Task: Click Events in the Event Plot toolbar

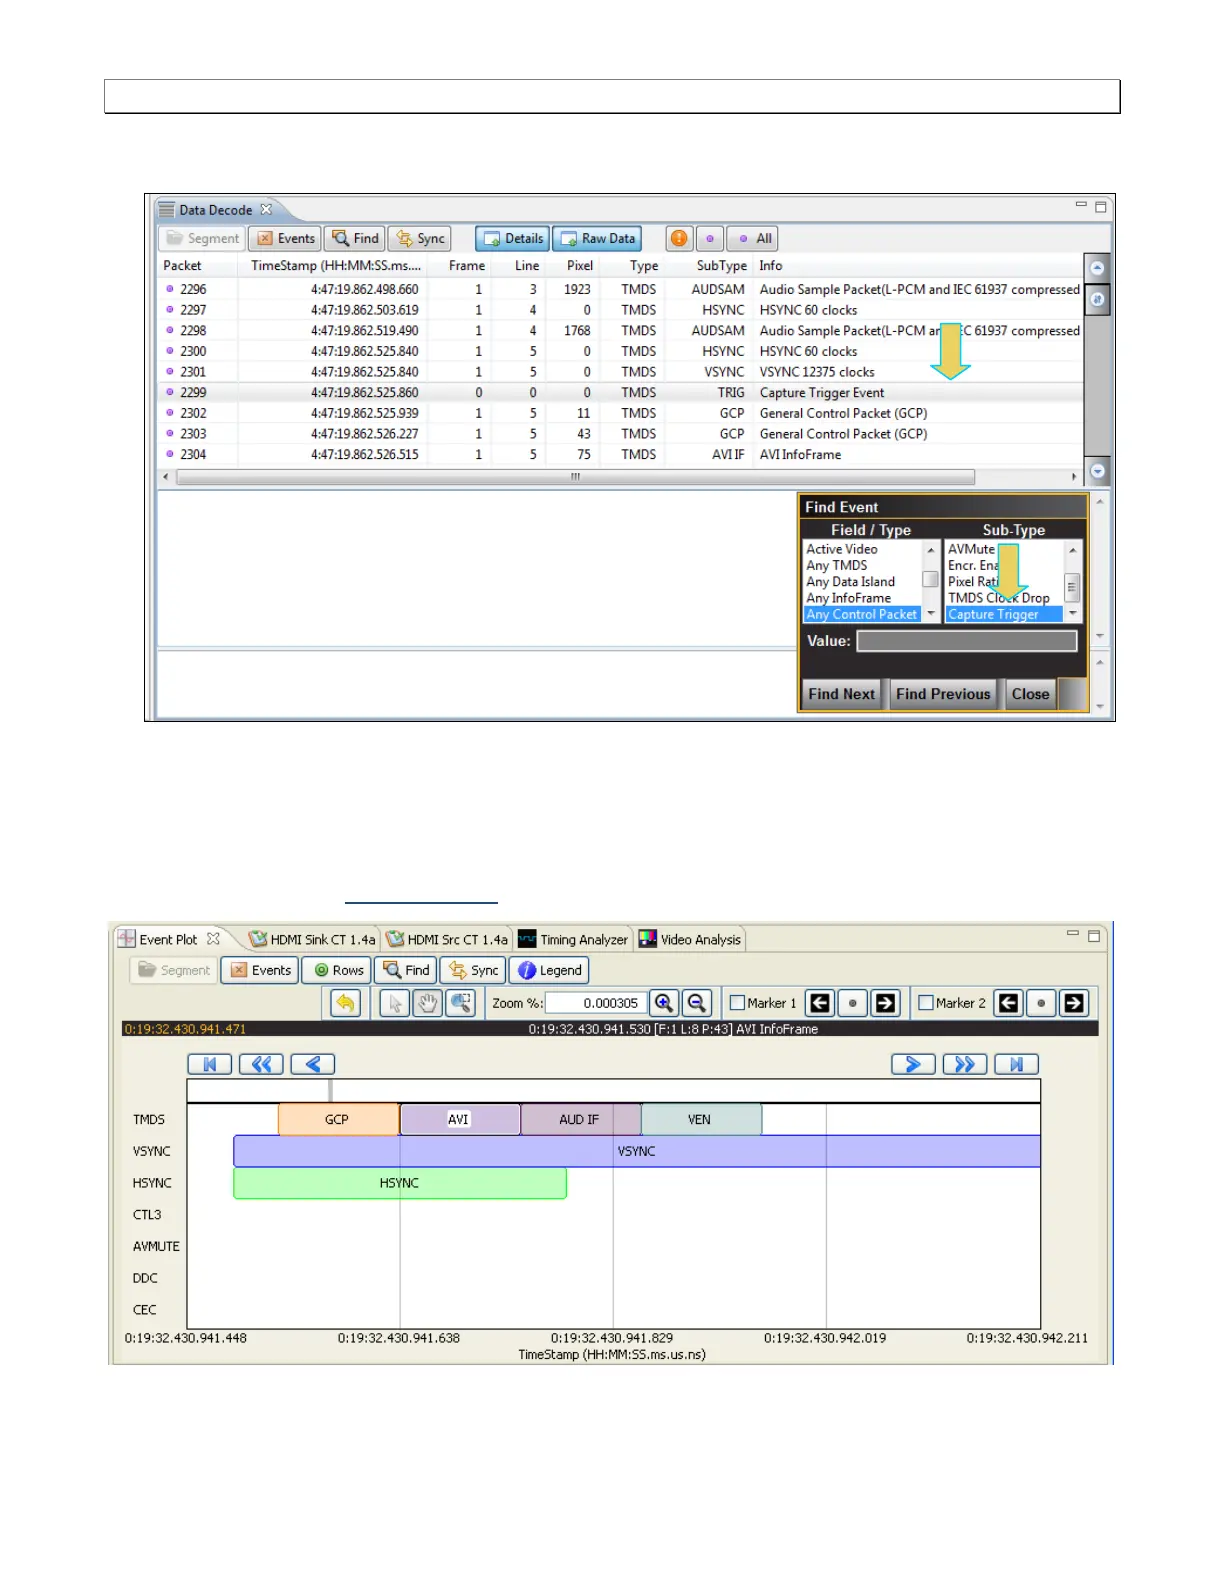Action: coord(260,971)
